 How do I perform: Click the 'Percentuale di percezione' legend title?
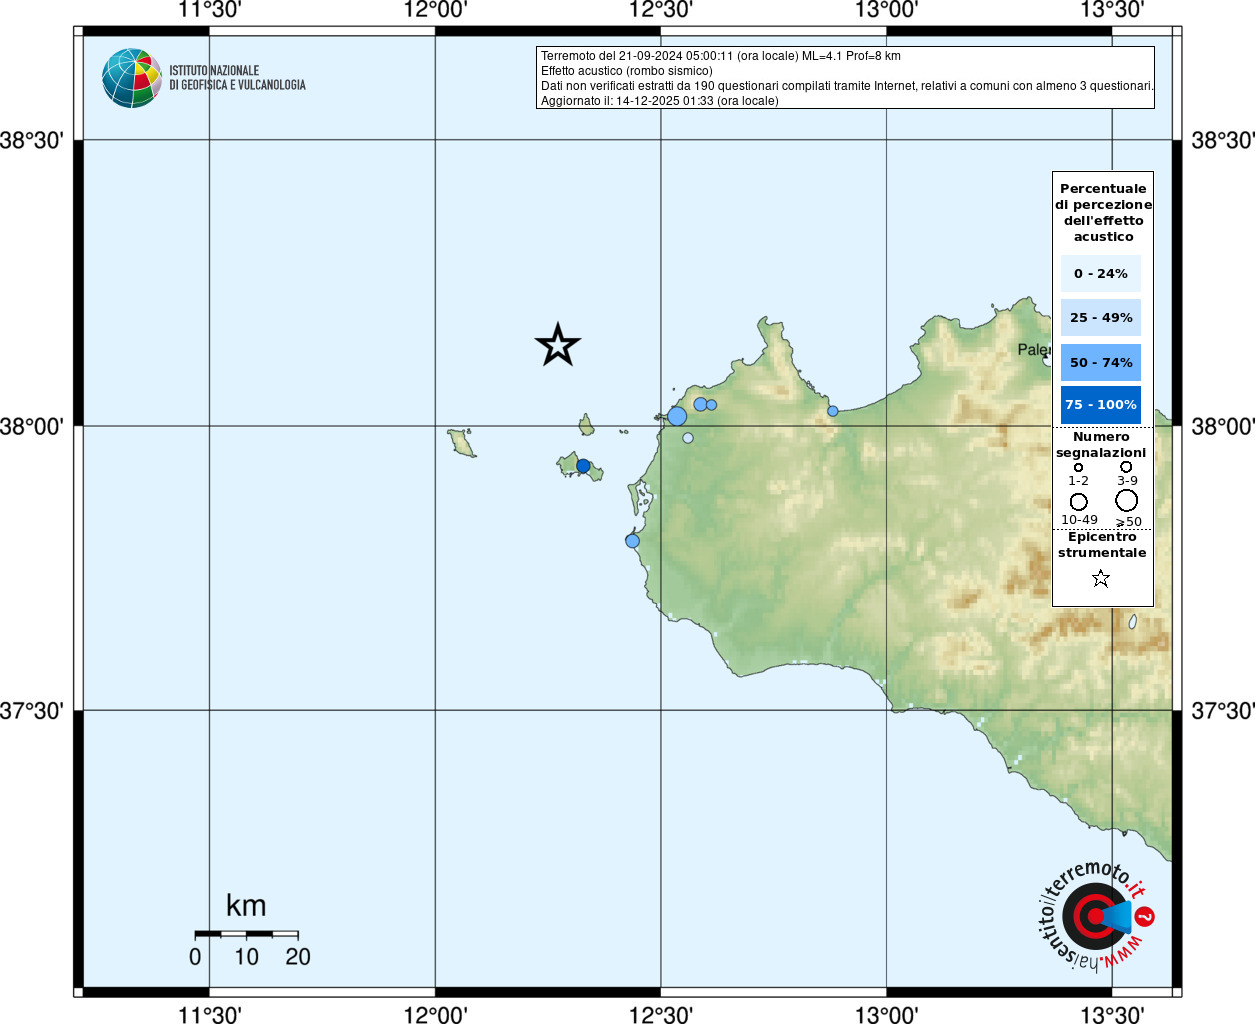[1103, 212]
